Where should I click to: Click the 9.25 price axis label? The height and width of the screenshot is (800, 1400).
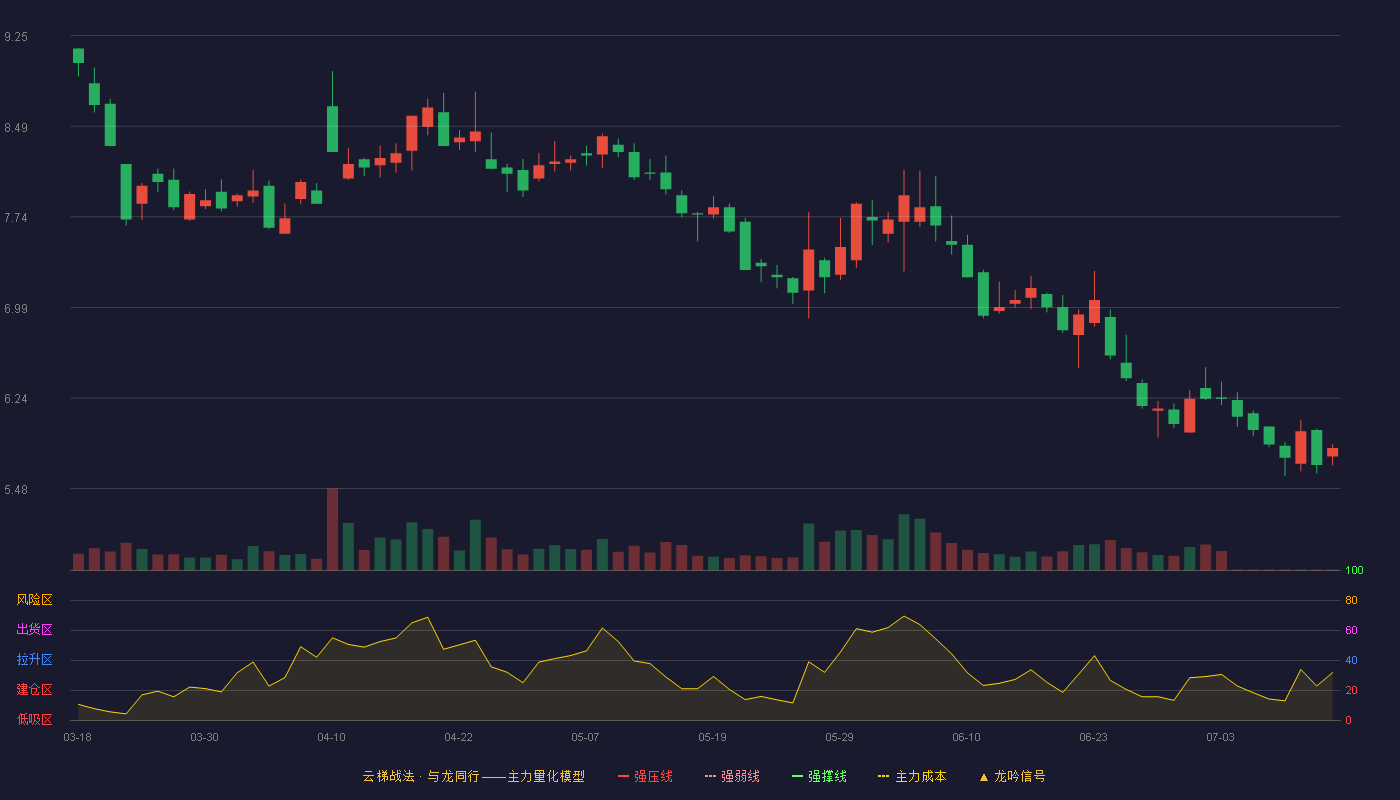(x=16, y=36)
